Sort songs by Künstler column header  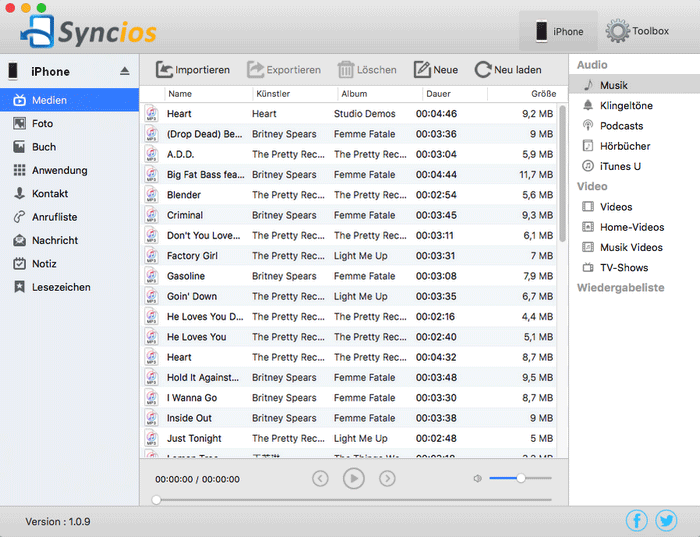point(273,94)
